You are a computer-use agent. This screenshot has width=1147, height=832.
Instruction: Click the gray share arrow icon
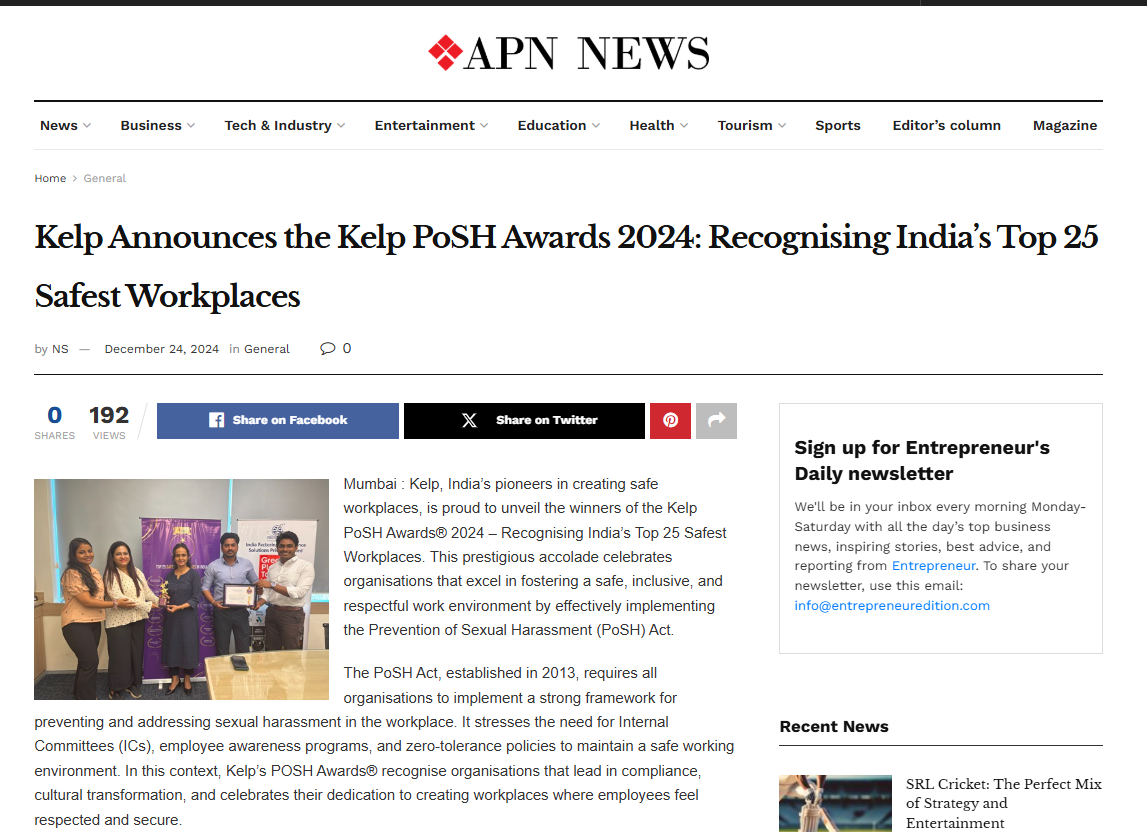click(x=716, y=421)
